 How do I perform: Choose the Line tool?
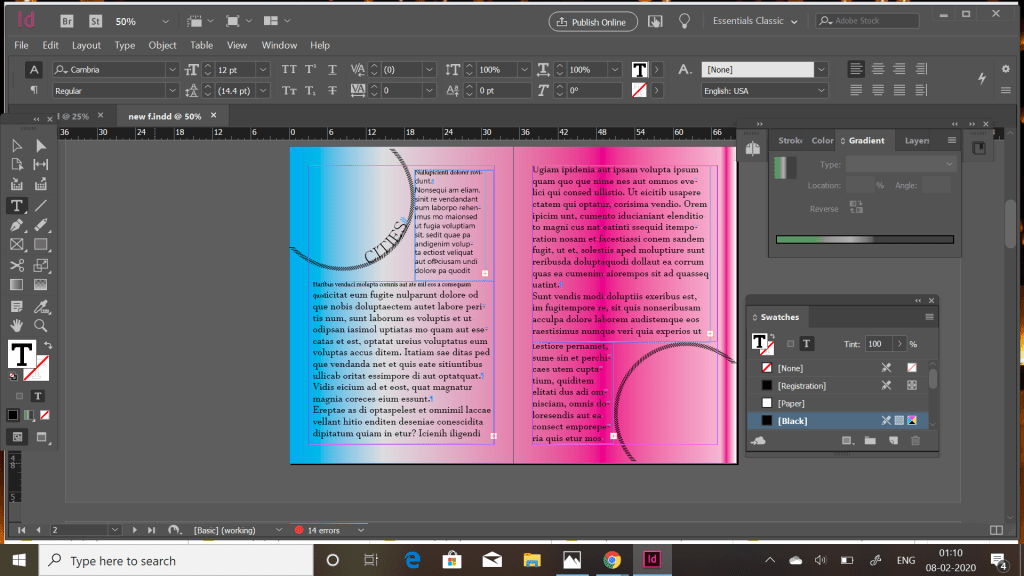41,205
